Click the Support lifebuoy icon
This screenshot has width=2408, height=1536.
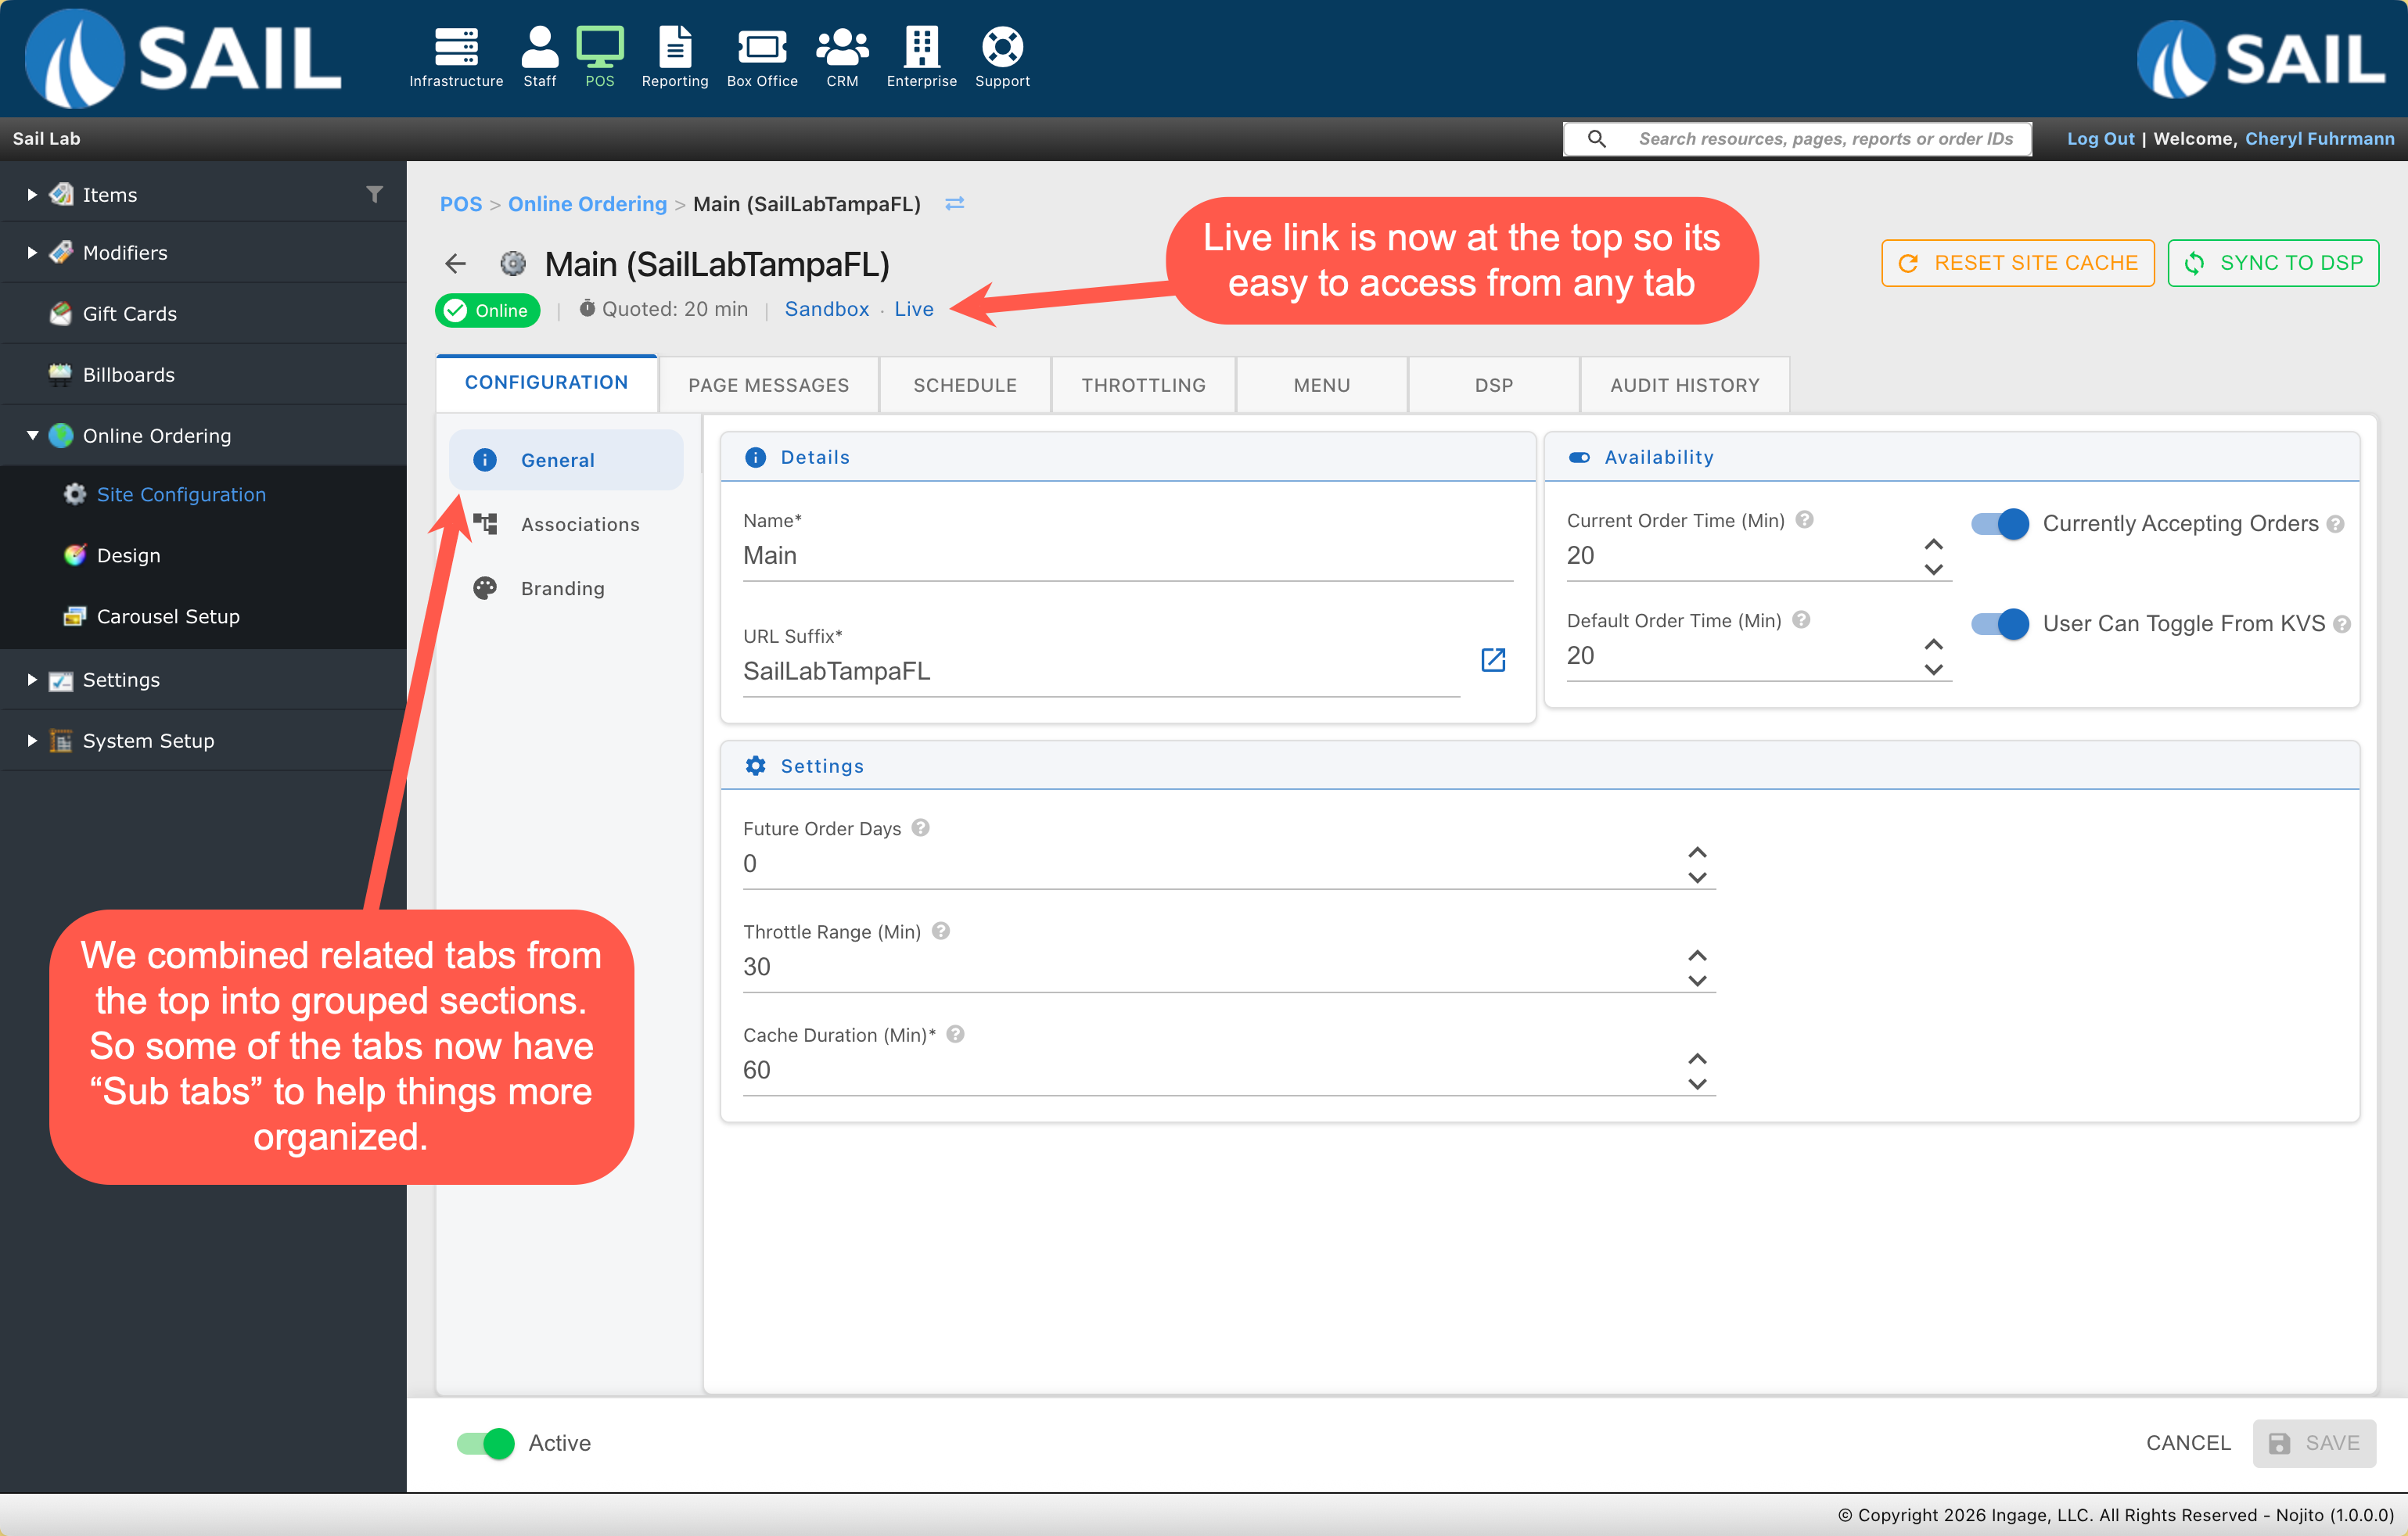click(x=1001, y=47)
